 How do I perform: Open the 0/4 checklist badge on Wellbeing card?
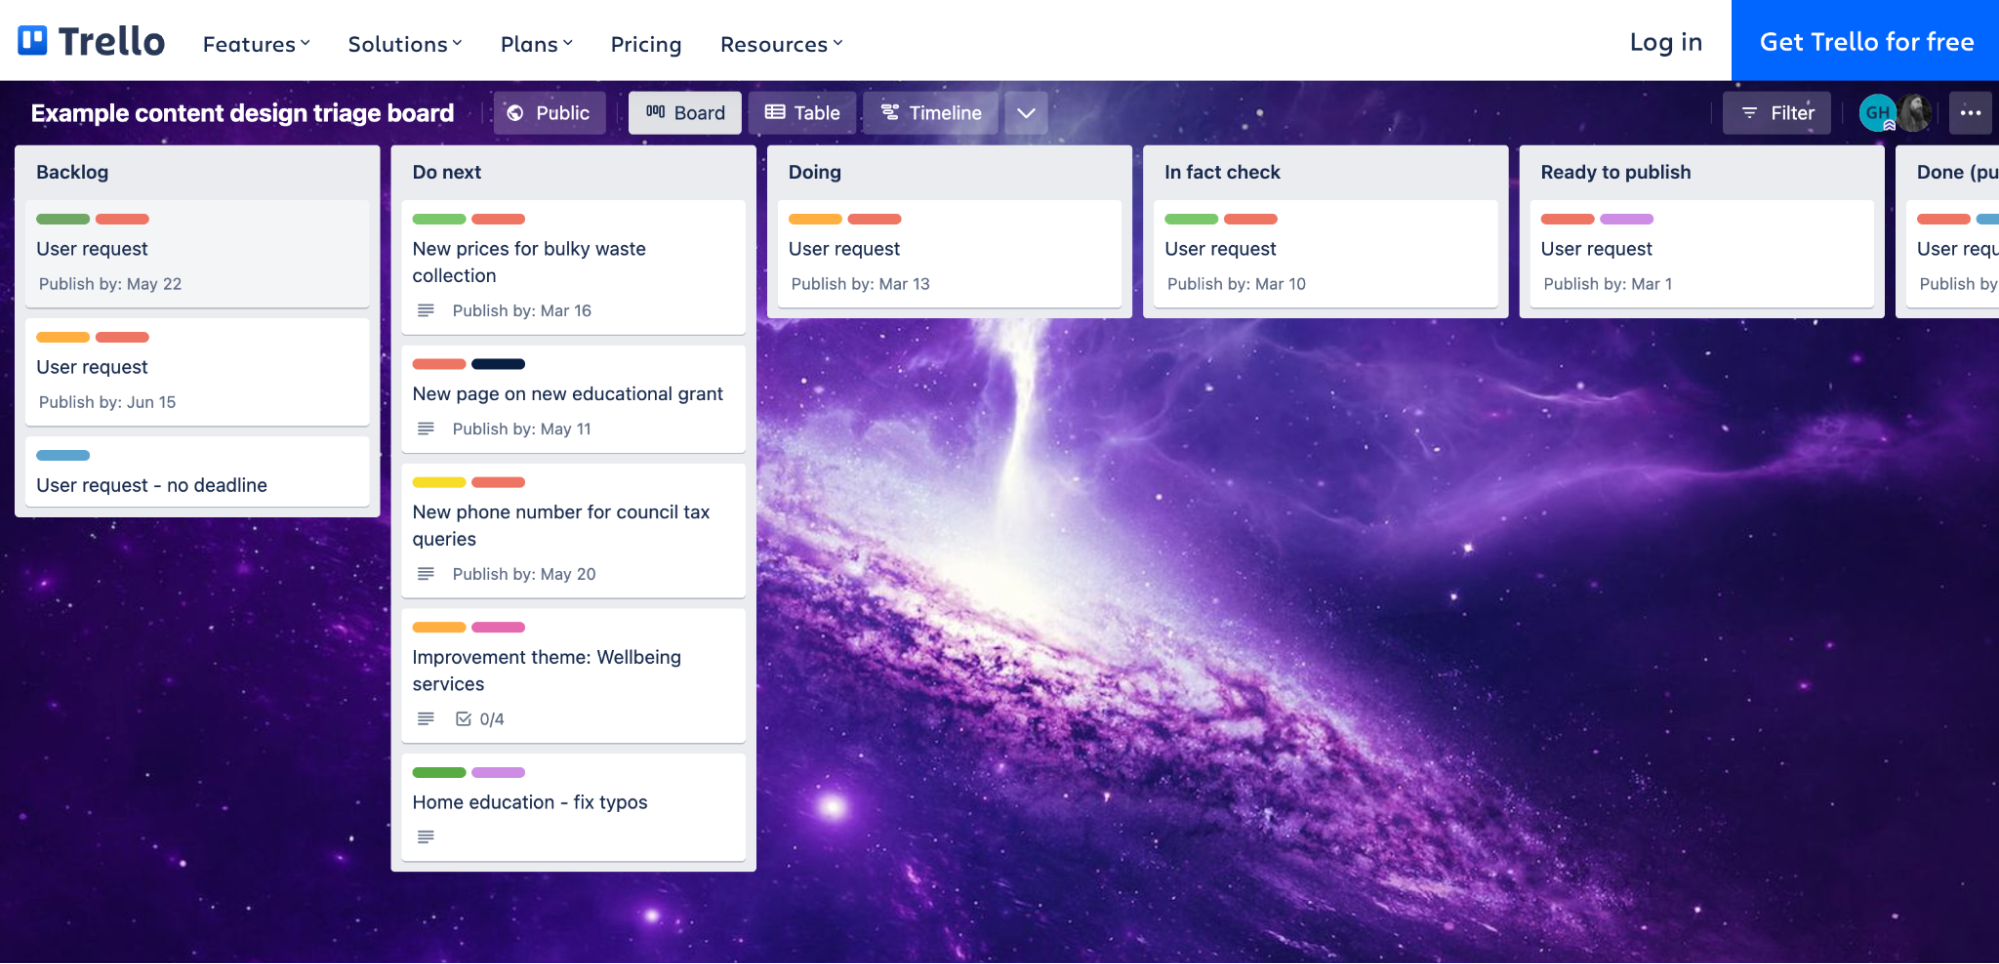click(479, 718)
